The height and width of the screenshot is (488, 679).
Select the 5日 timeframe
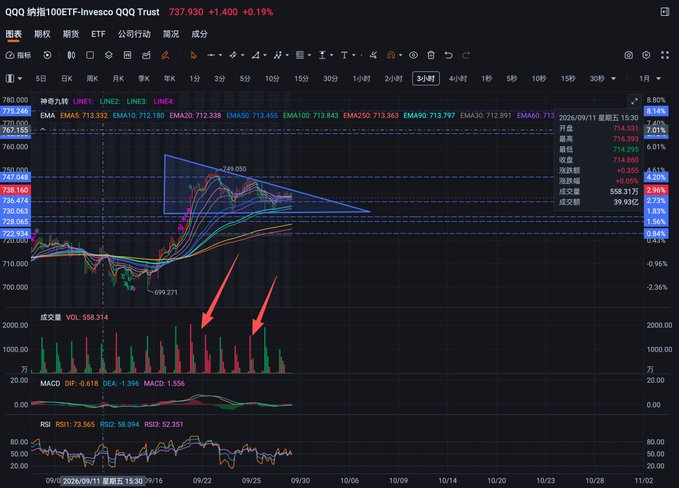click(x=41, y=78)
